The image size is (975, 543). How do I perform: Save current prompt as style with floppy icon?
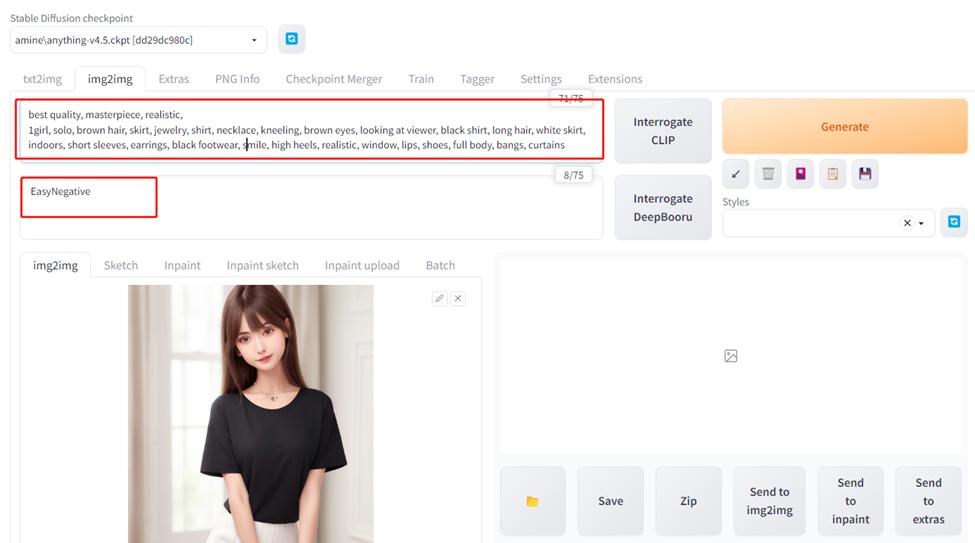[x=865, y=174]
